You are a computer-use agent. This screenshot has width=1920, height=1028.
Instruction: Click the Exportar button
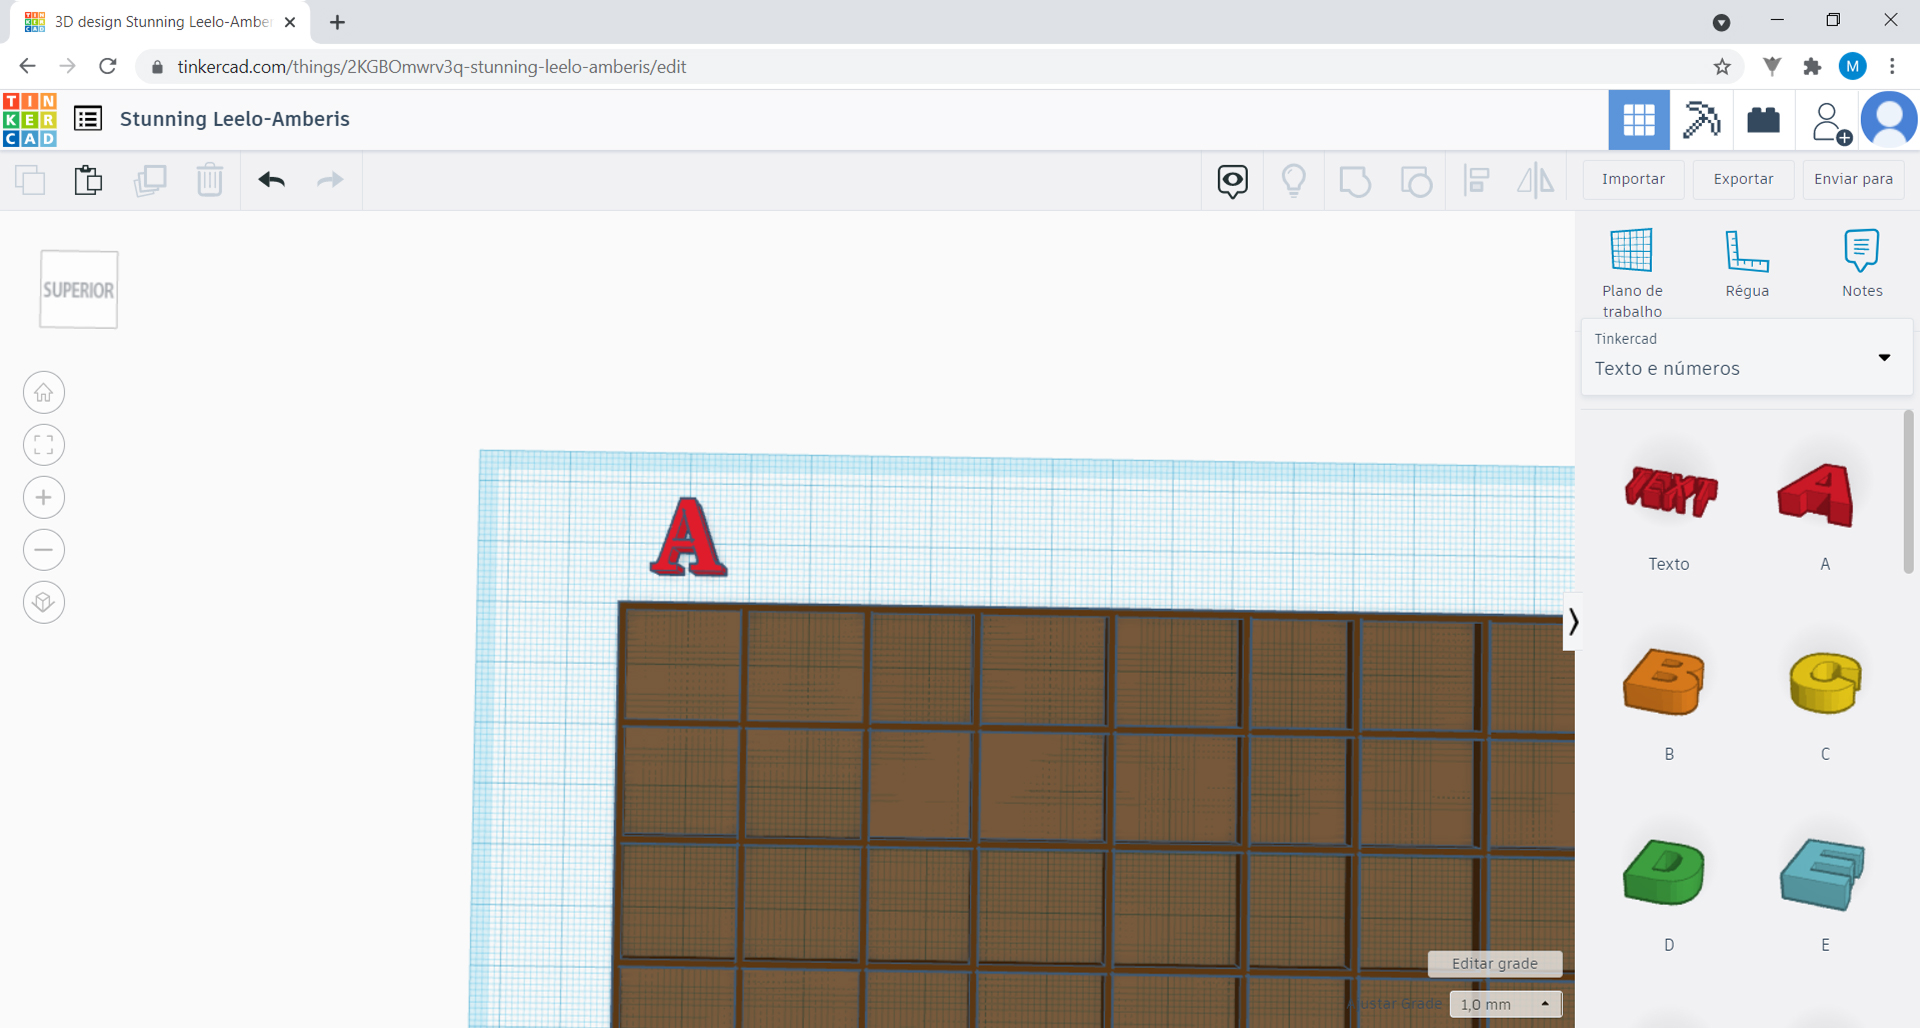point(1743,179)
